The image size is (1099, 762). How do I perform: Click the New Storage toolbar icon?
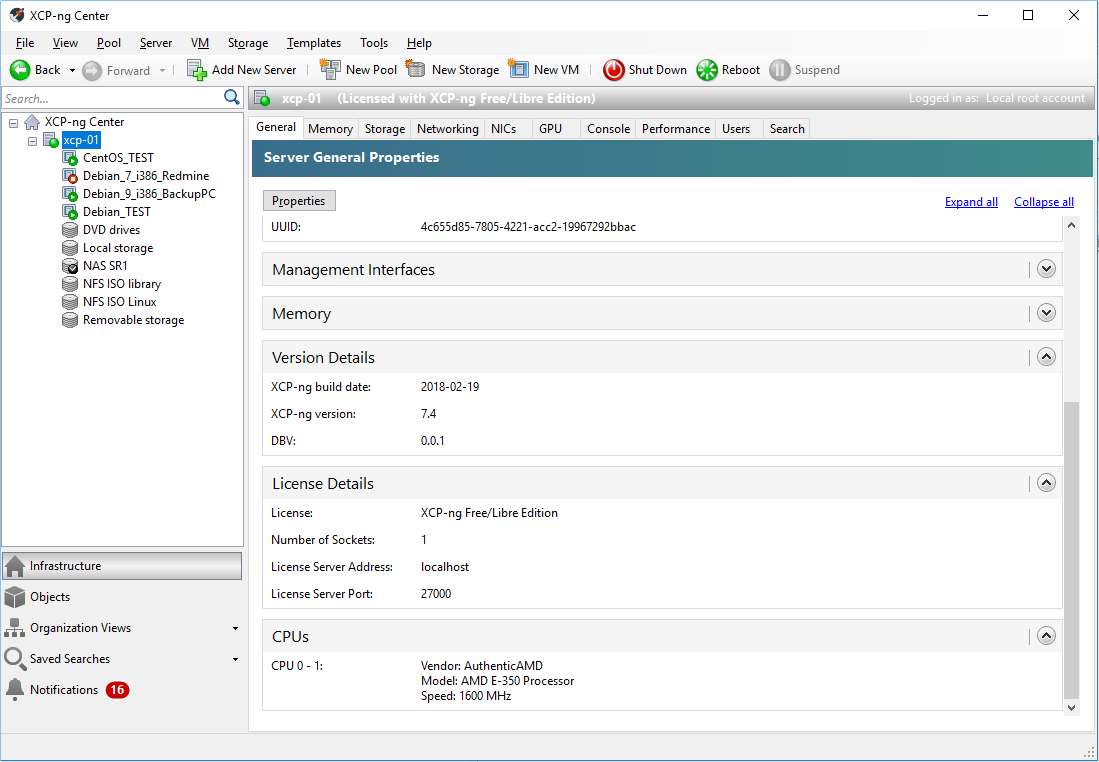pyautogui.click(x=416, y=69)
